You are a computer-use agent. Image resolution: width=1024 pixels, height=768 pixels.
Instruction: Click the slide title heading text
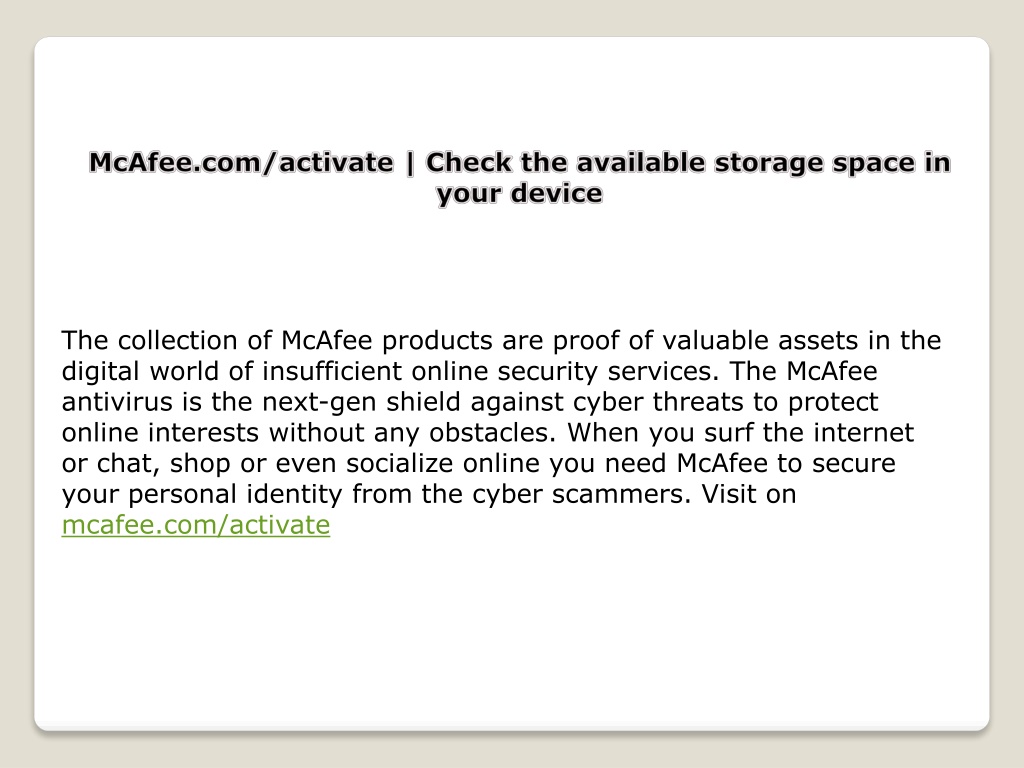[519, 178]
